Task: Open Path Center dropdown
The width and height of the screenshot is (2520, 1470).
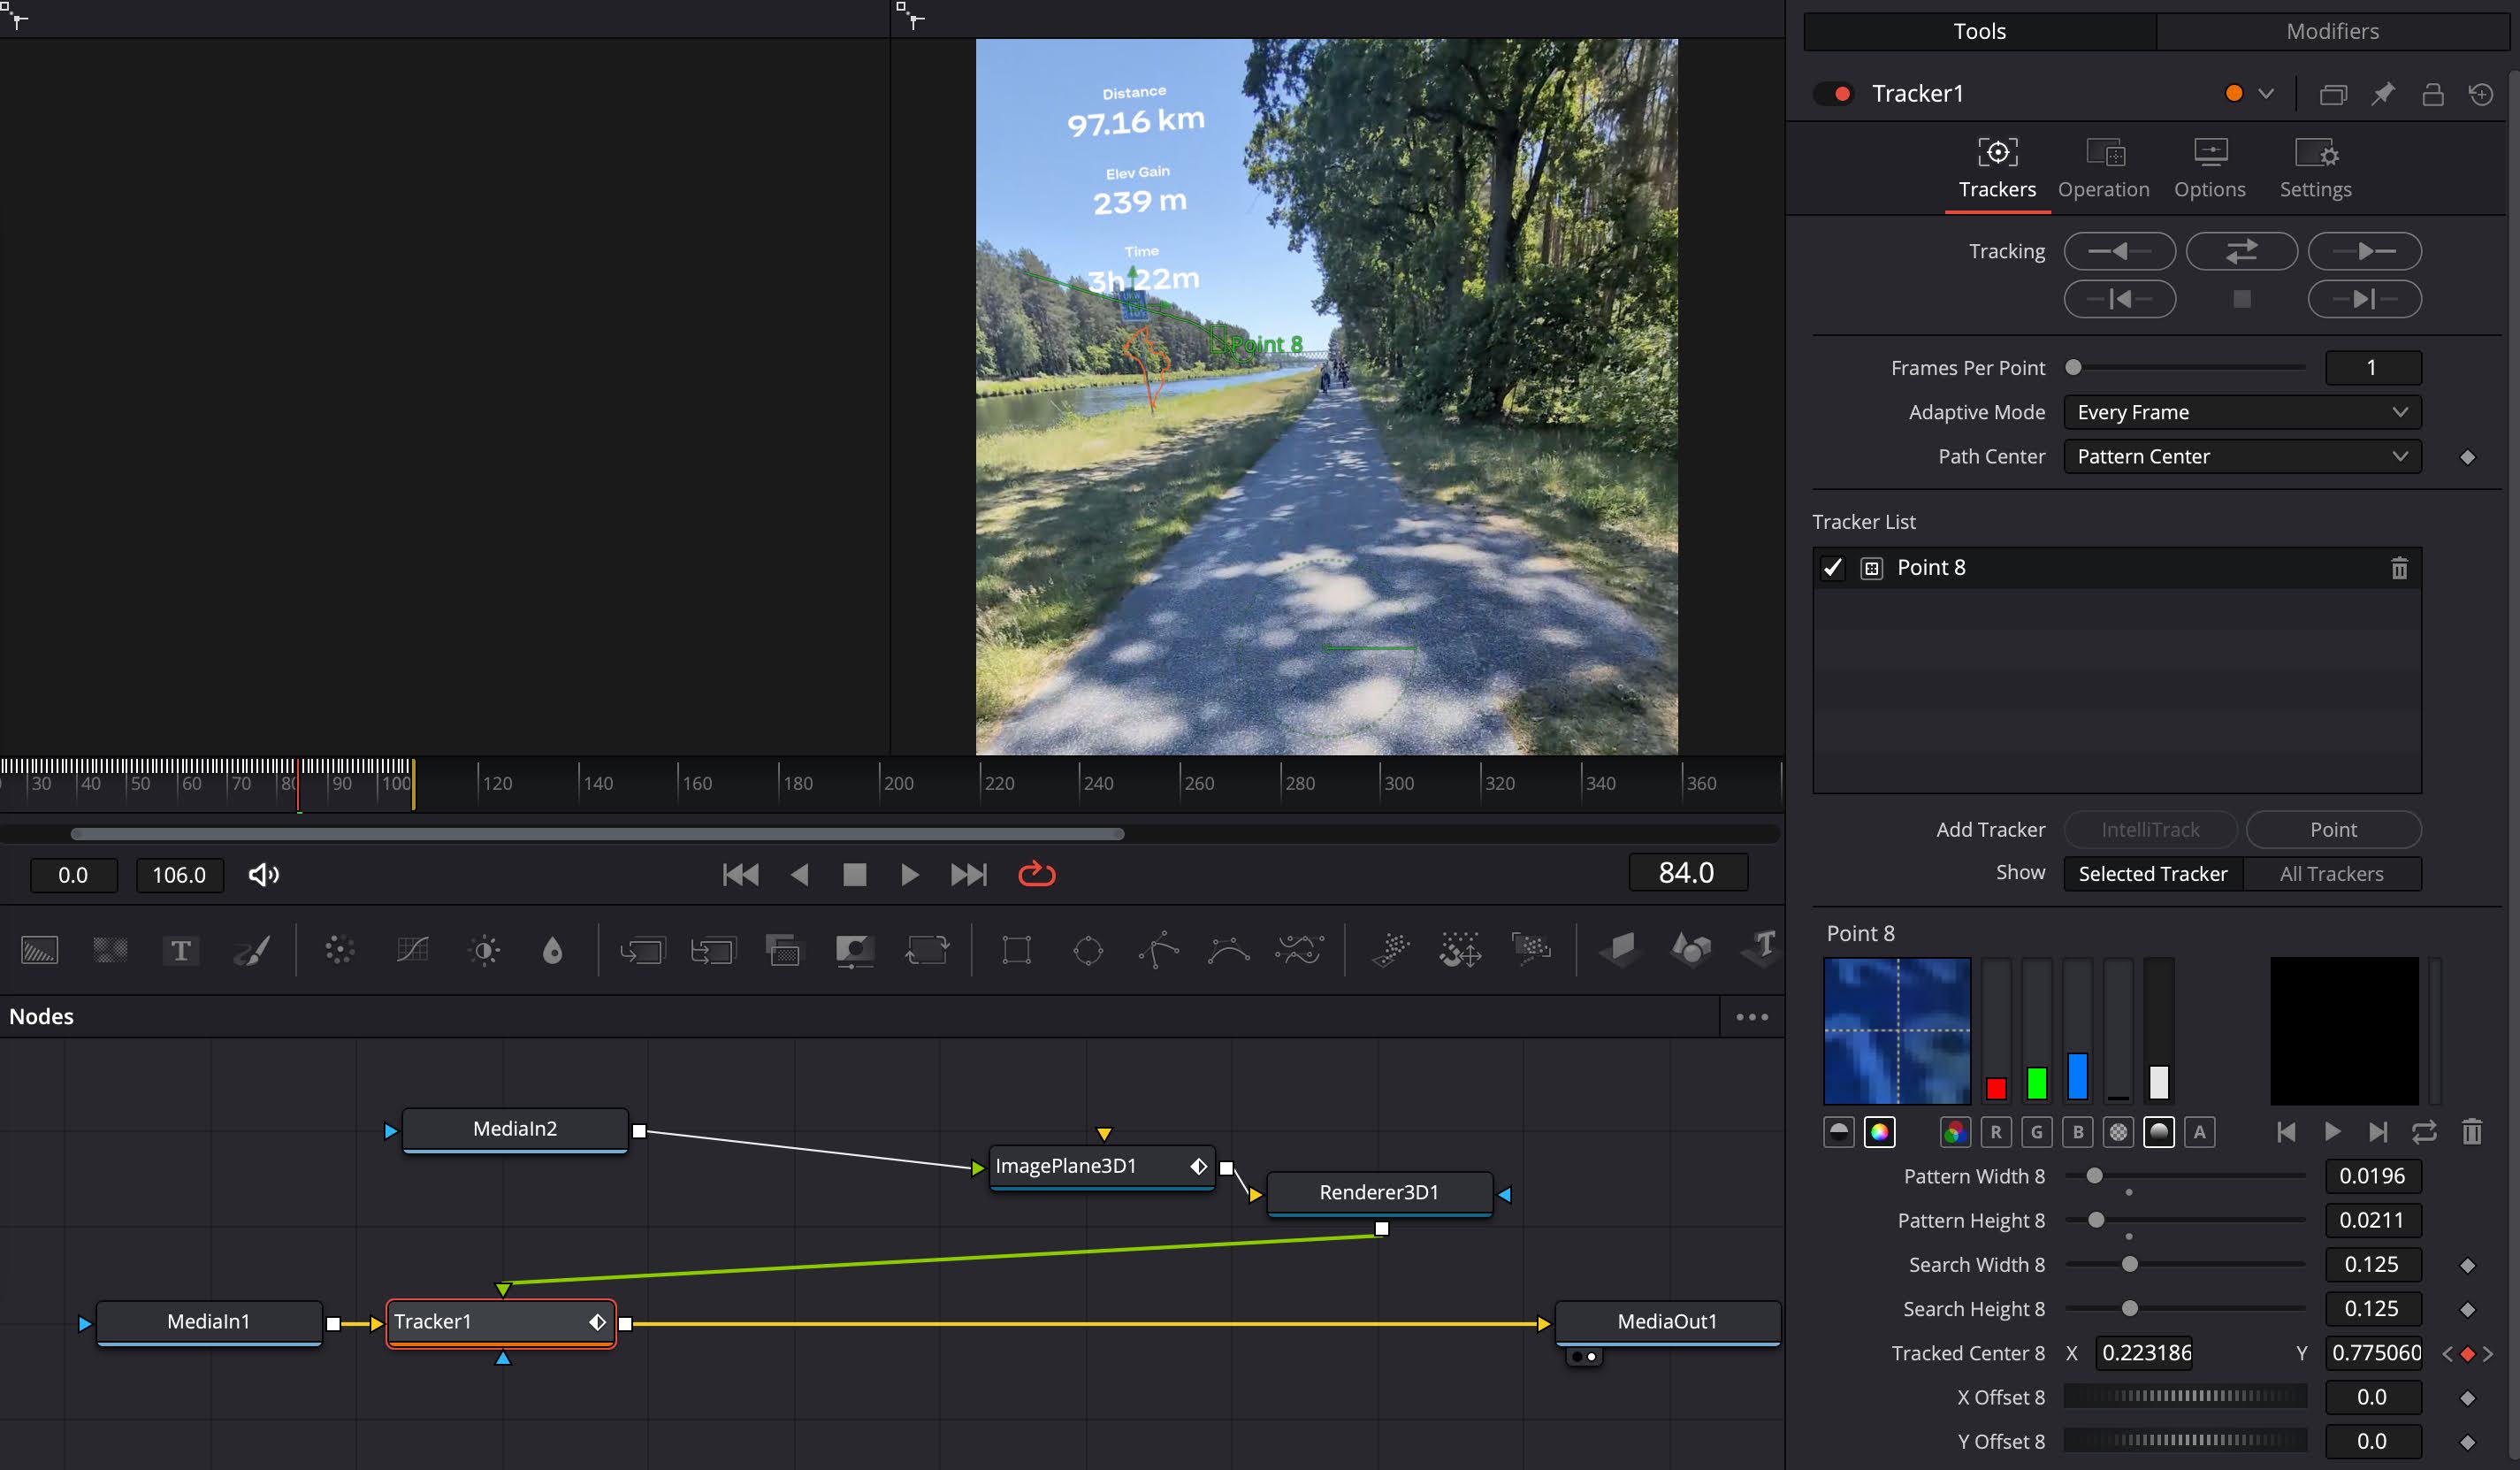Action: [x=2242, y=456]
